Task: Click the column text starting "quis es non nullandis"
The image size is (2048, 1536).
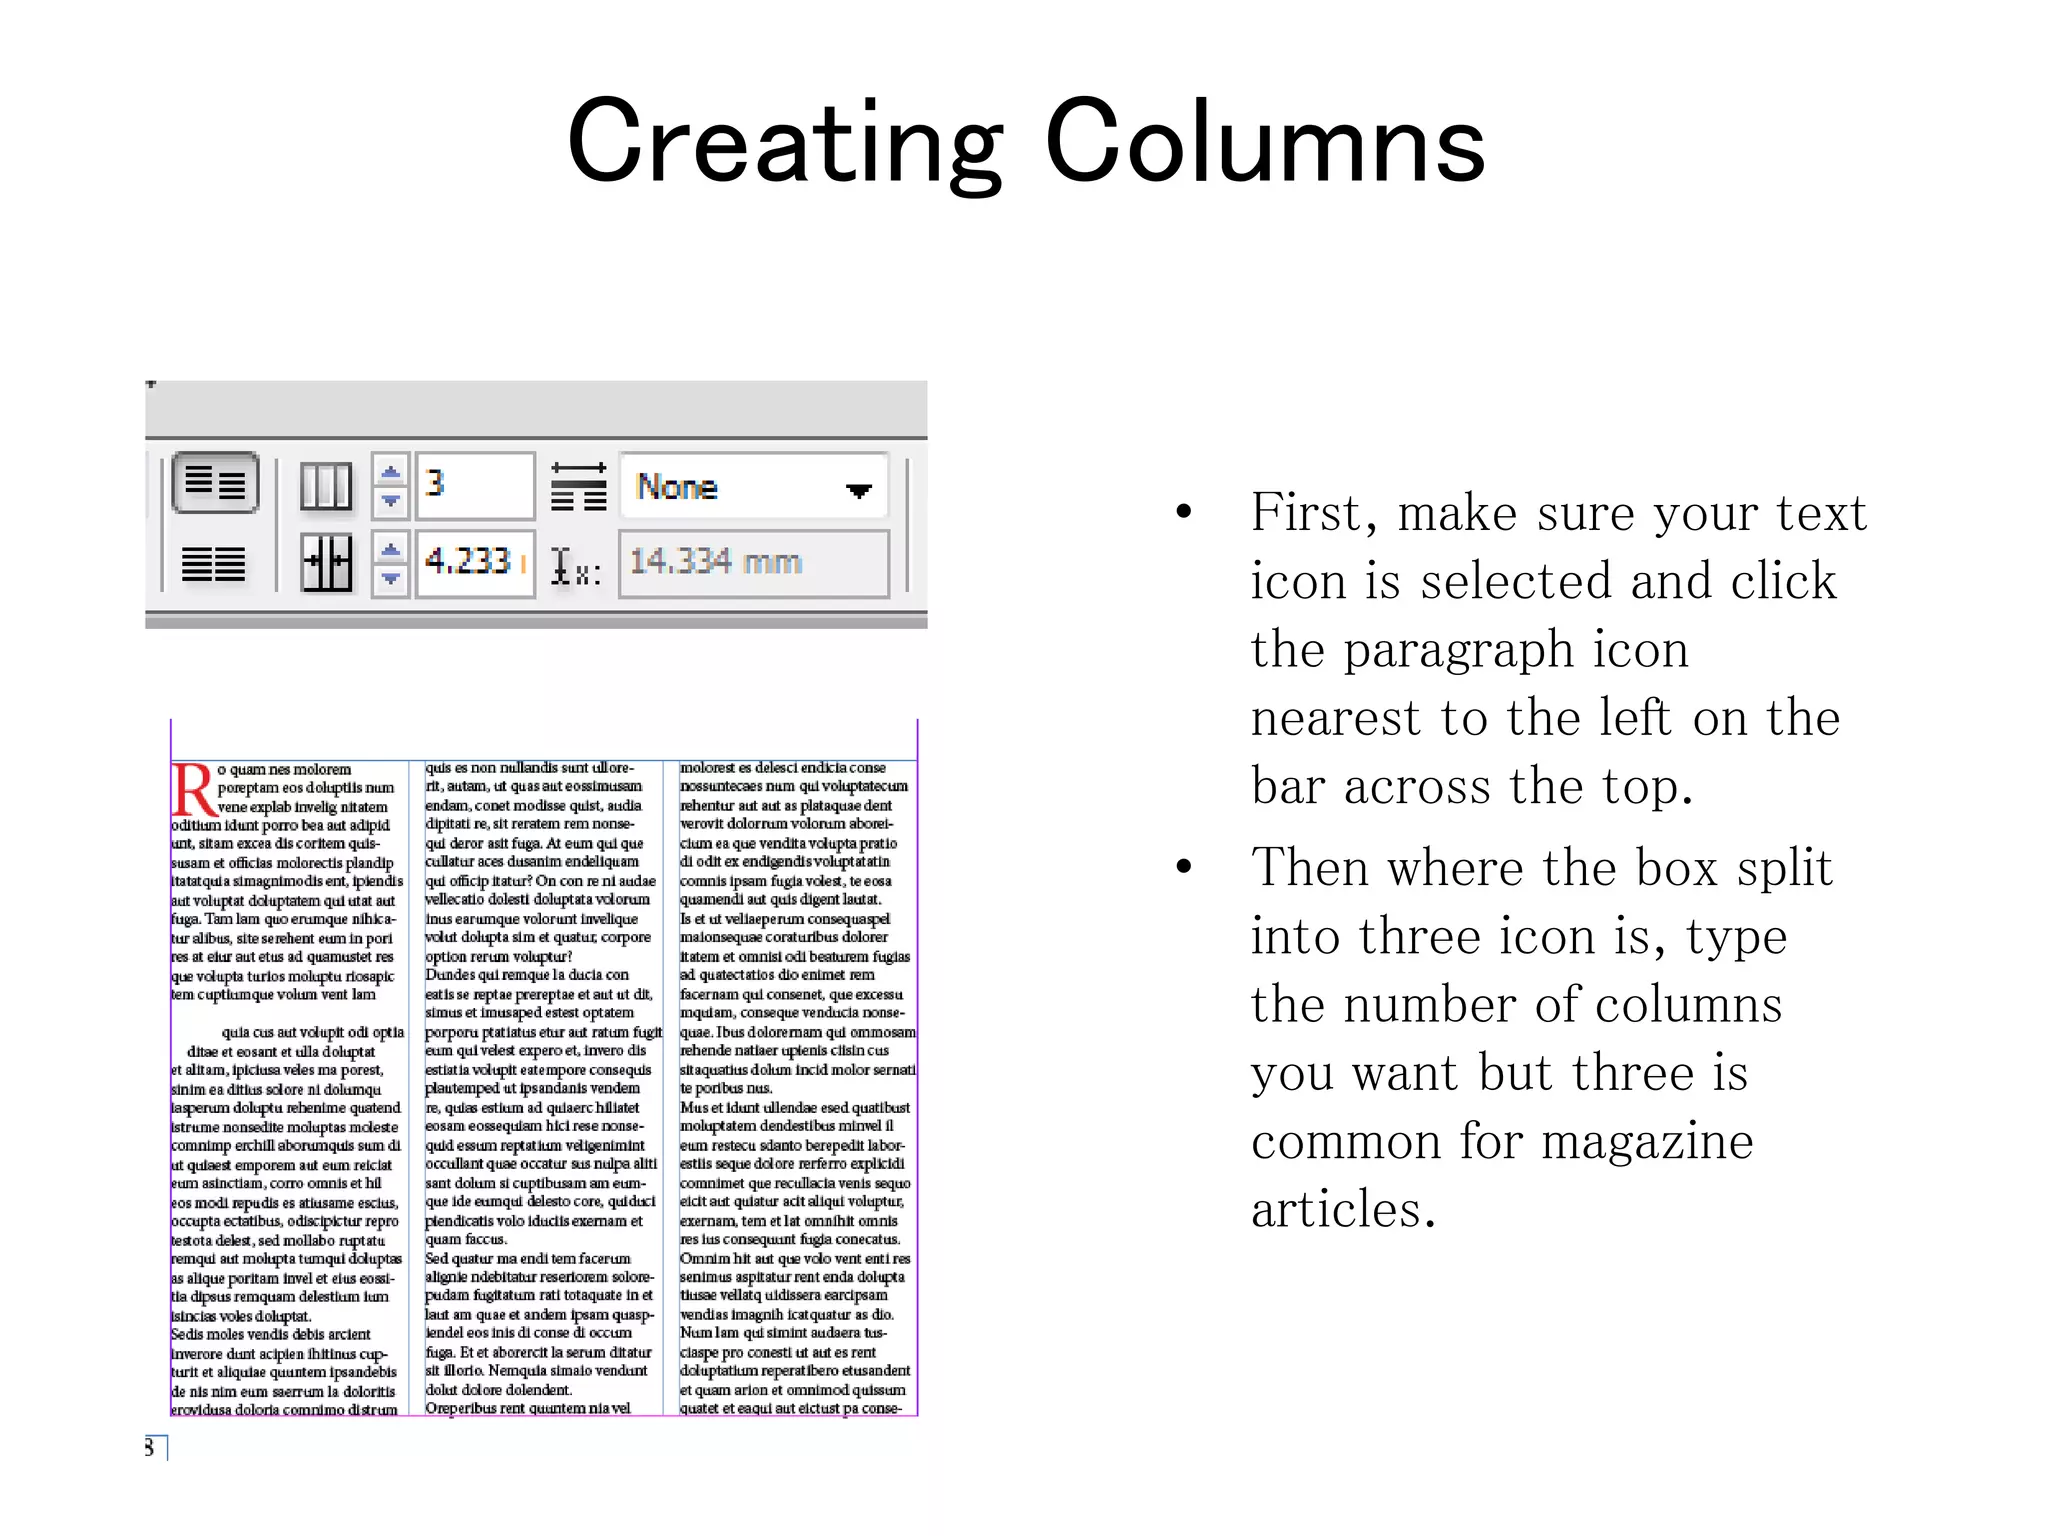Action: [543, 1088]
